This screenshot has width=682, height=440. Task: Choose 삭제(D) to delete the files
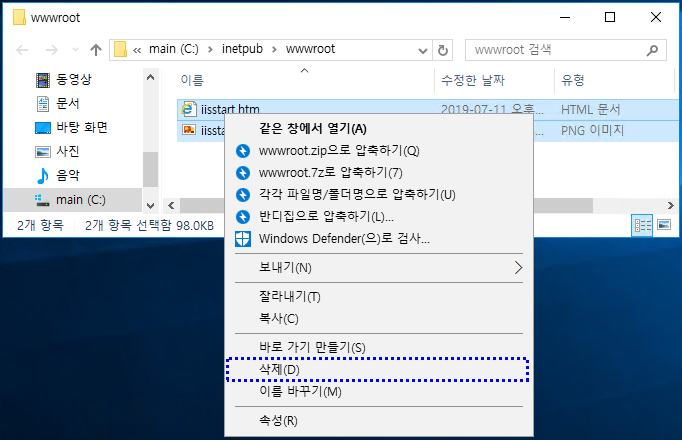tap(378, 370)
